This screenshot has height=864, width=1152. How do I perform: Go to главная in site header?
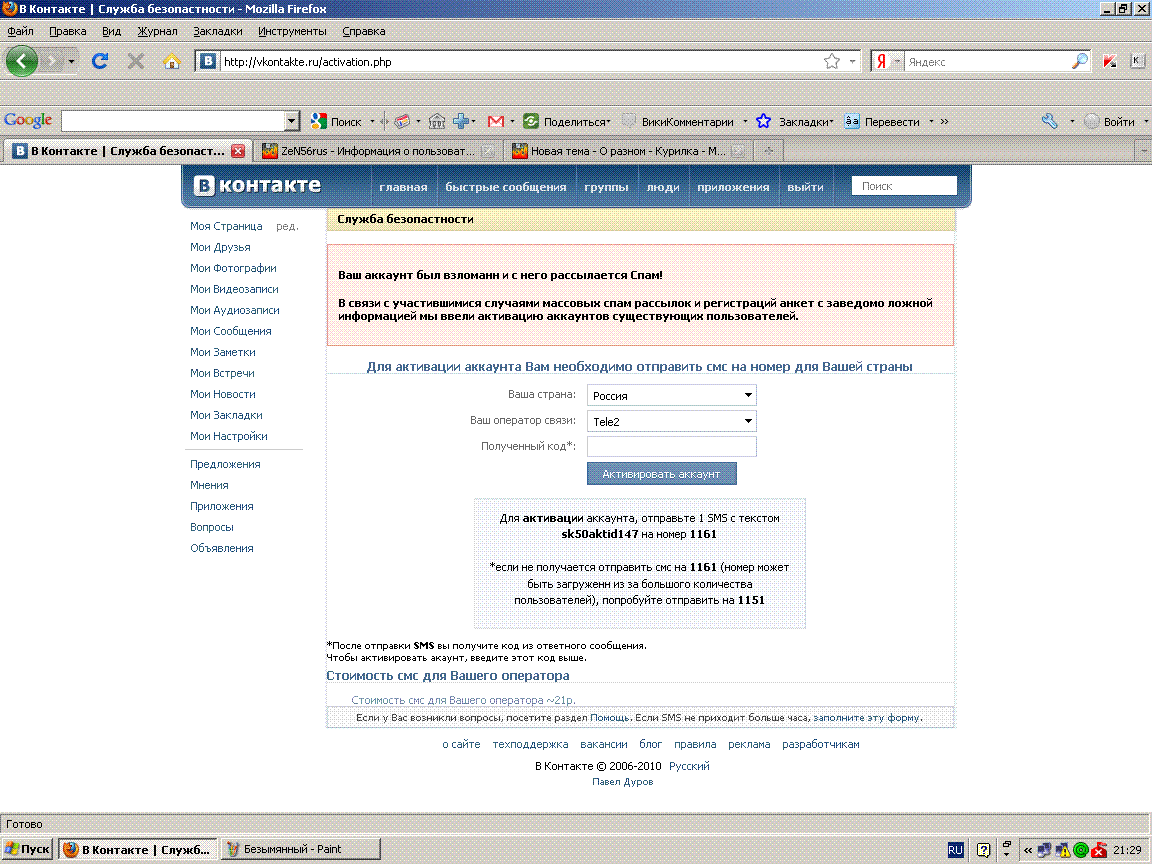(x=403, y=187)
